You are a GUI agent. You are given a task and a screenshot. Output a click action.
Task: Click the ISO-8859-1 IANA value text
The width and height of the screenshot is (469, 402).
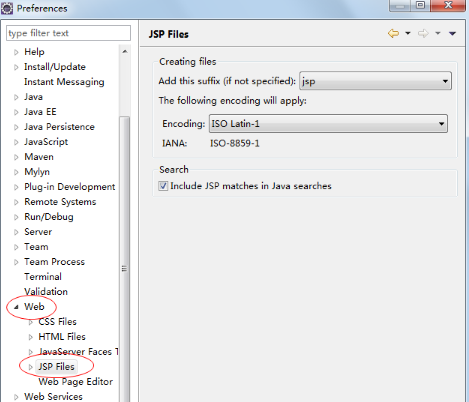coord(235,143)
